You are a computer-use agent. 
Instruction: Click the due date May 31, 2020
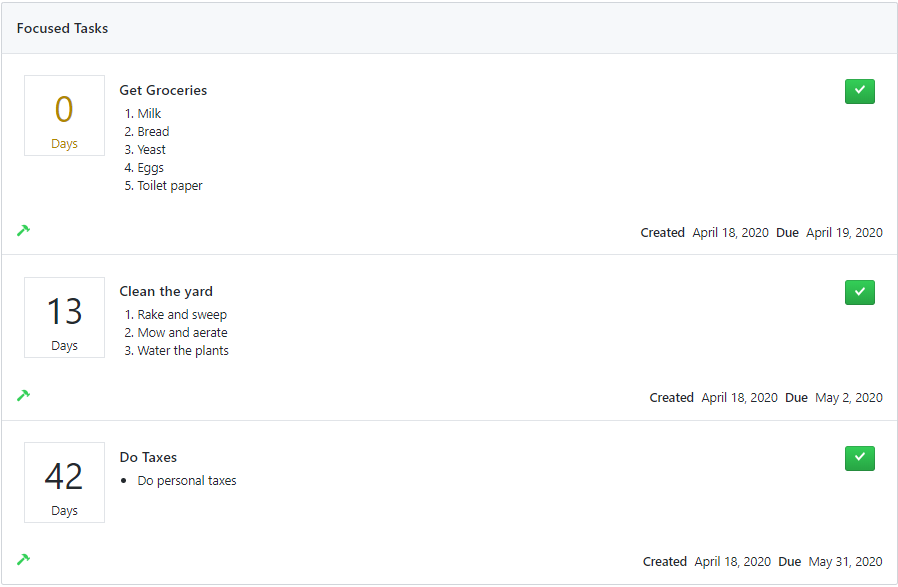click(845, 562)
